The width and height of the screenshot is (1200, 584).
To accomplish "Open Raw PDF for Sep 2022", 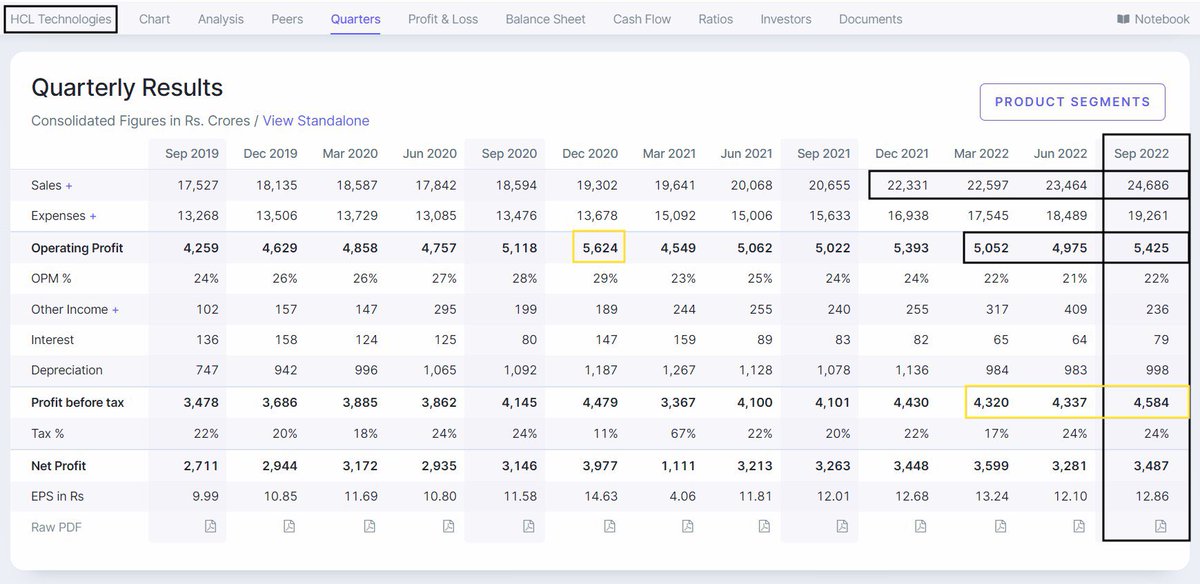I will pos(1160,526).
